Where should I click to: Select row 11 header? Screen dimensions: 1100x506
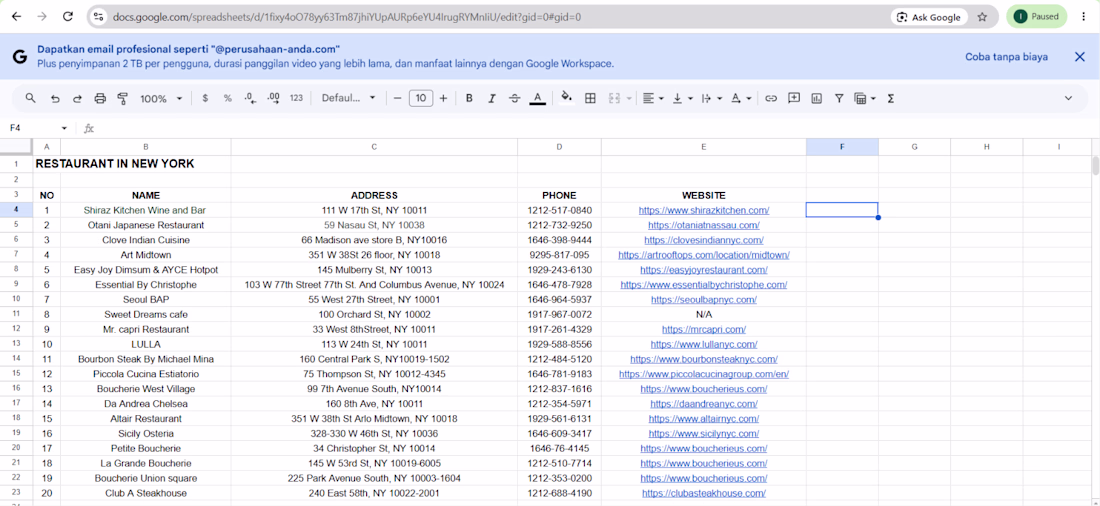[15, 314]
